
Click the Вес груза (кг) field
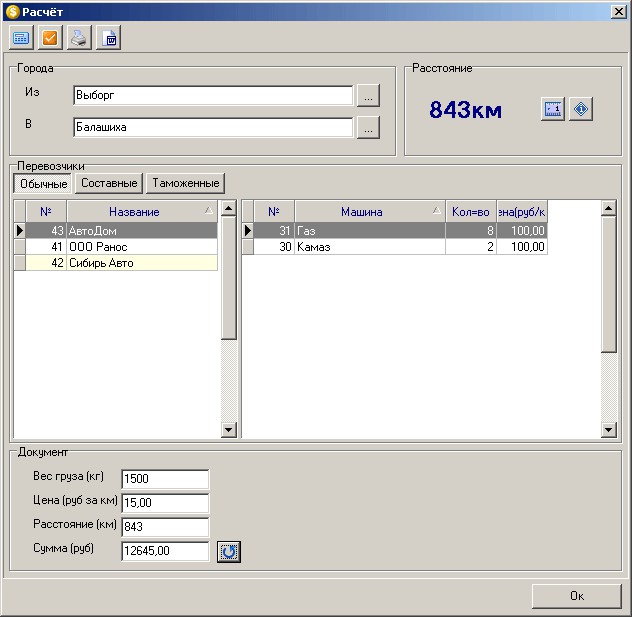pyautogui.click(x=165, y=479)
